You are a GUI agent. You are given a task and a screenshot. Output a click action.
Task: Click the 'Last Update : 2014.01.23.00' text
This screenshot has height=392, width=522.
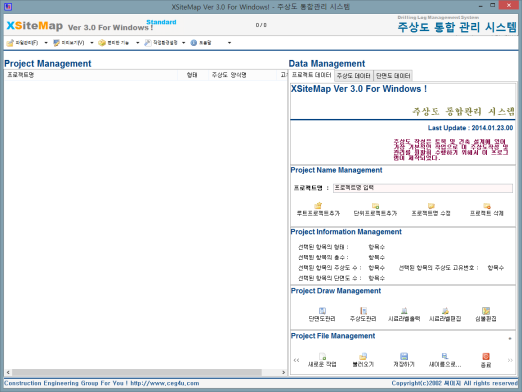click(470, 128)
